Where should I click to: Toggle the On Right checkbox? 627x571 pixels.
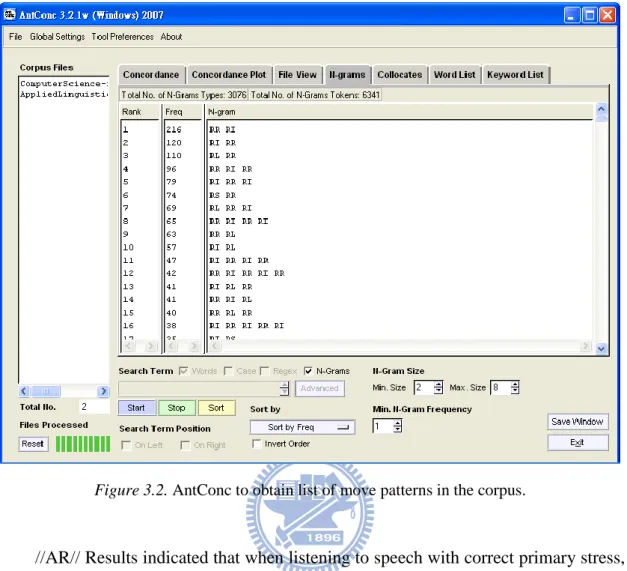tap(185, 445)
